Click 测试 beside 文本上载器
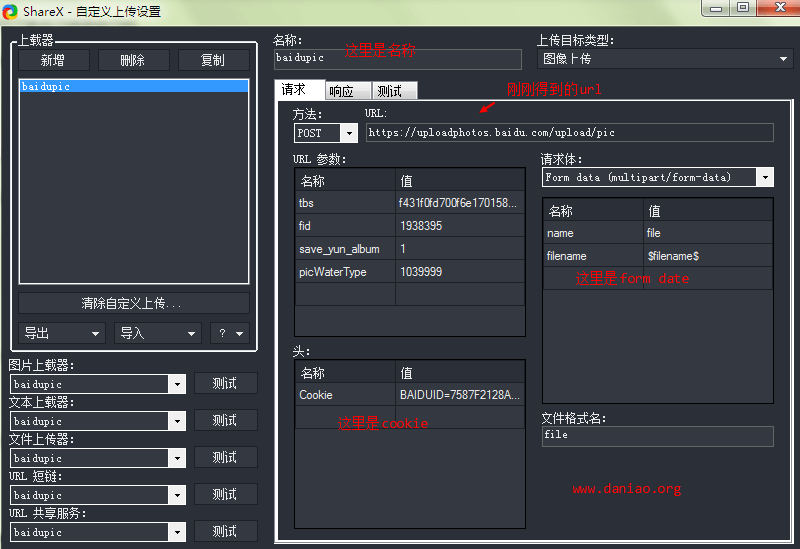Image resolution: width=800 pixels, height=549 pixels. pyautogui.click(x=225, y=420)
